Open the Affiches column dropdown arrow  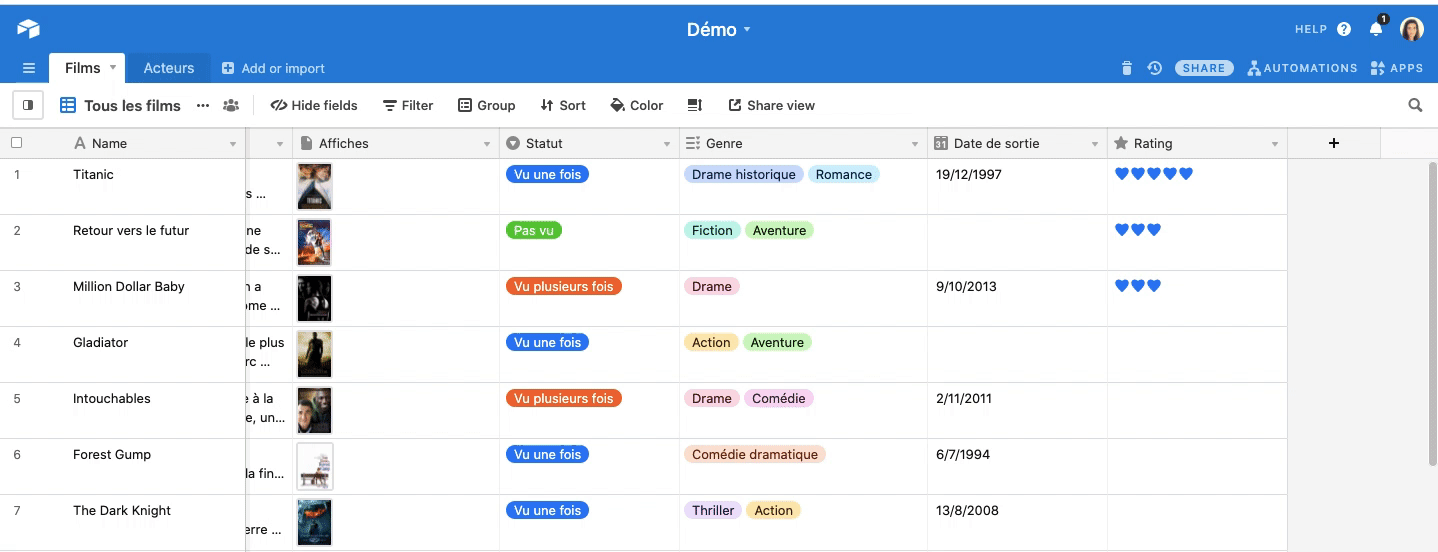coord(487,144)
